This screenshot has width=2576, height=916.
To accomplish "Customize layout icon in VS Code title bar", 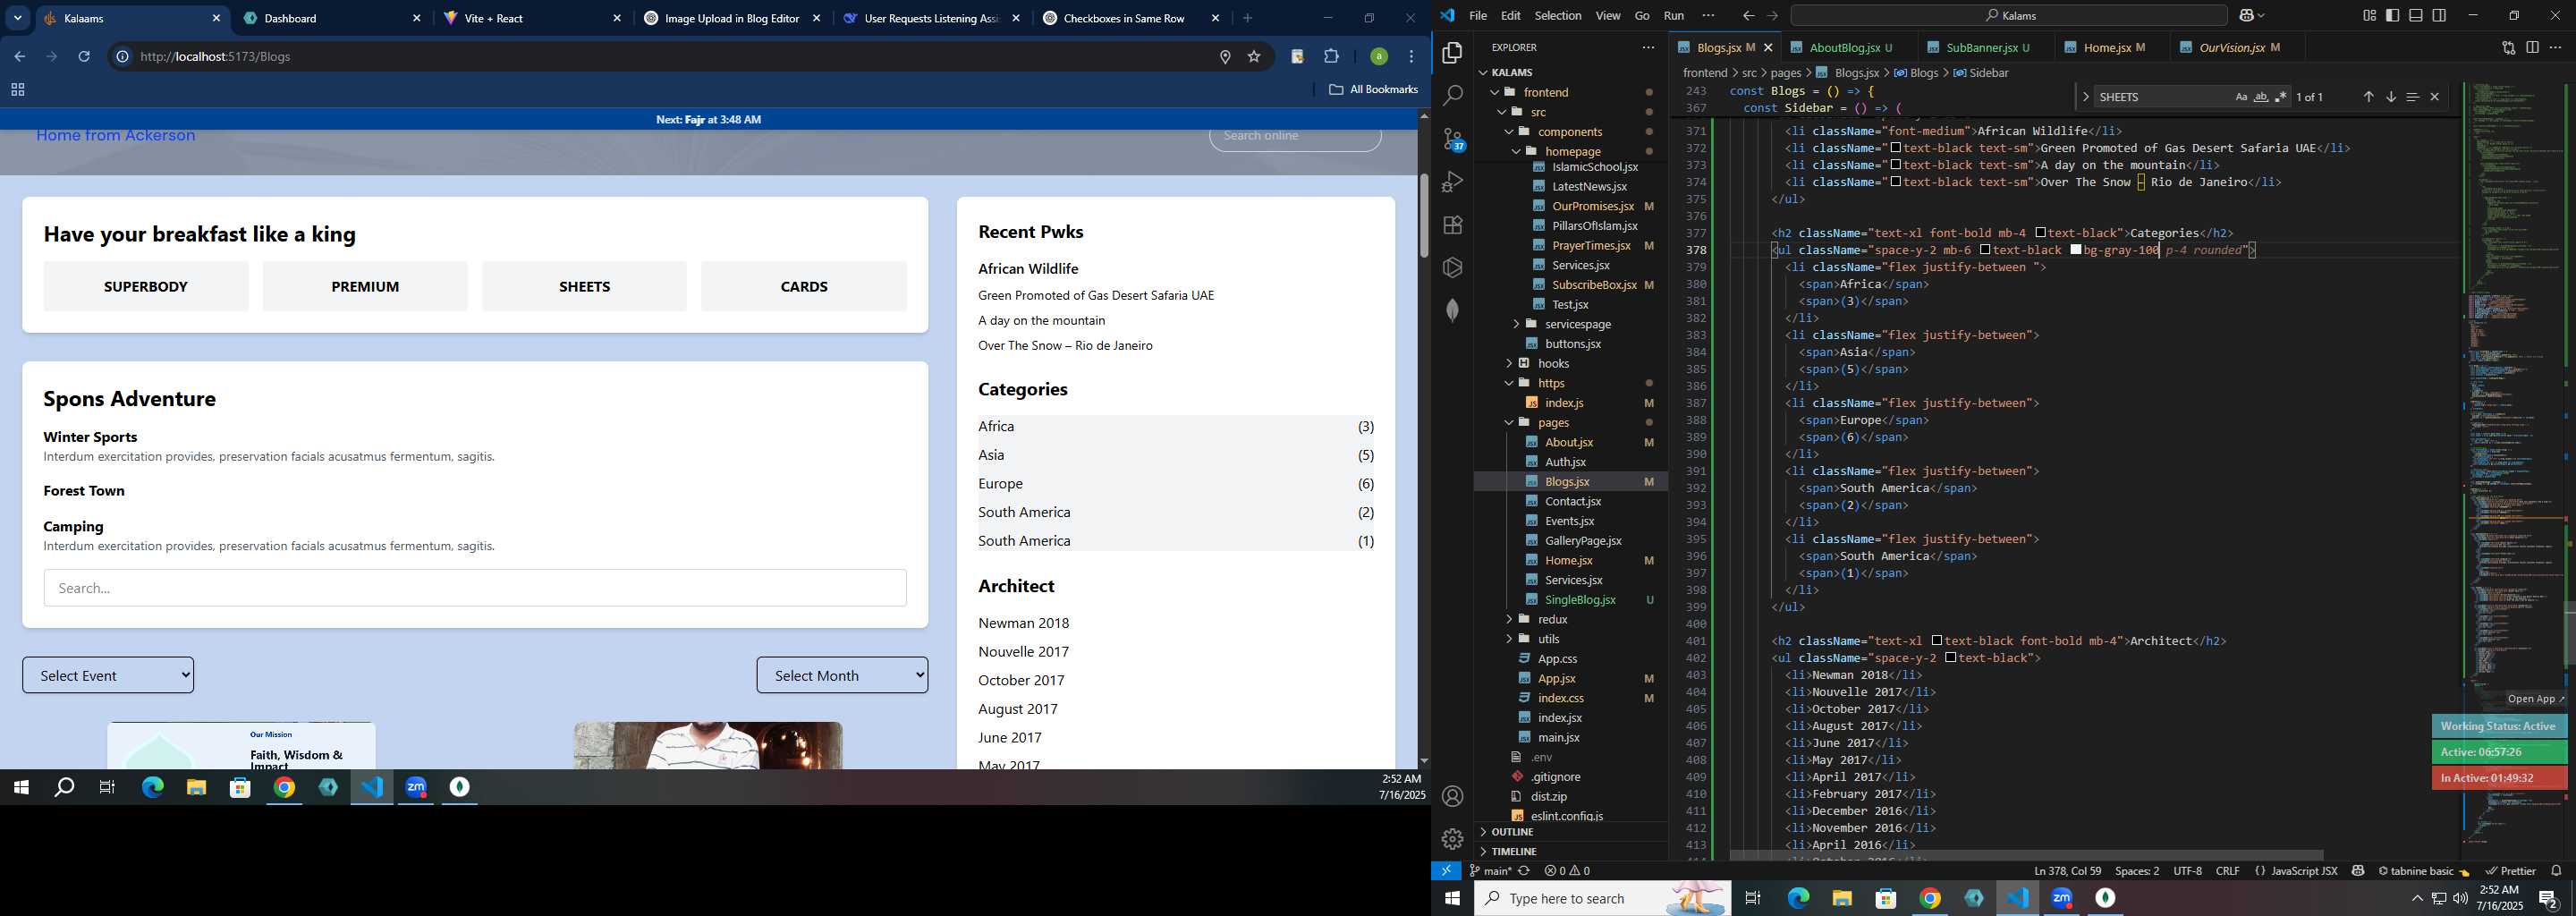I will (2369, 15).
